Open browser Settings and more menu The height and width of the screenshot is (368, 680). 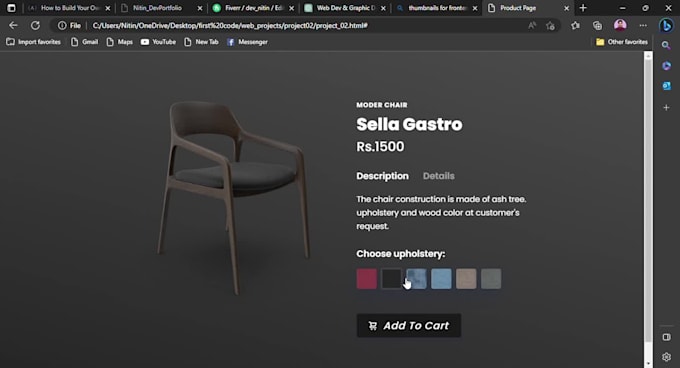643,26
